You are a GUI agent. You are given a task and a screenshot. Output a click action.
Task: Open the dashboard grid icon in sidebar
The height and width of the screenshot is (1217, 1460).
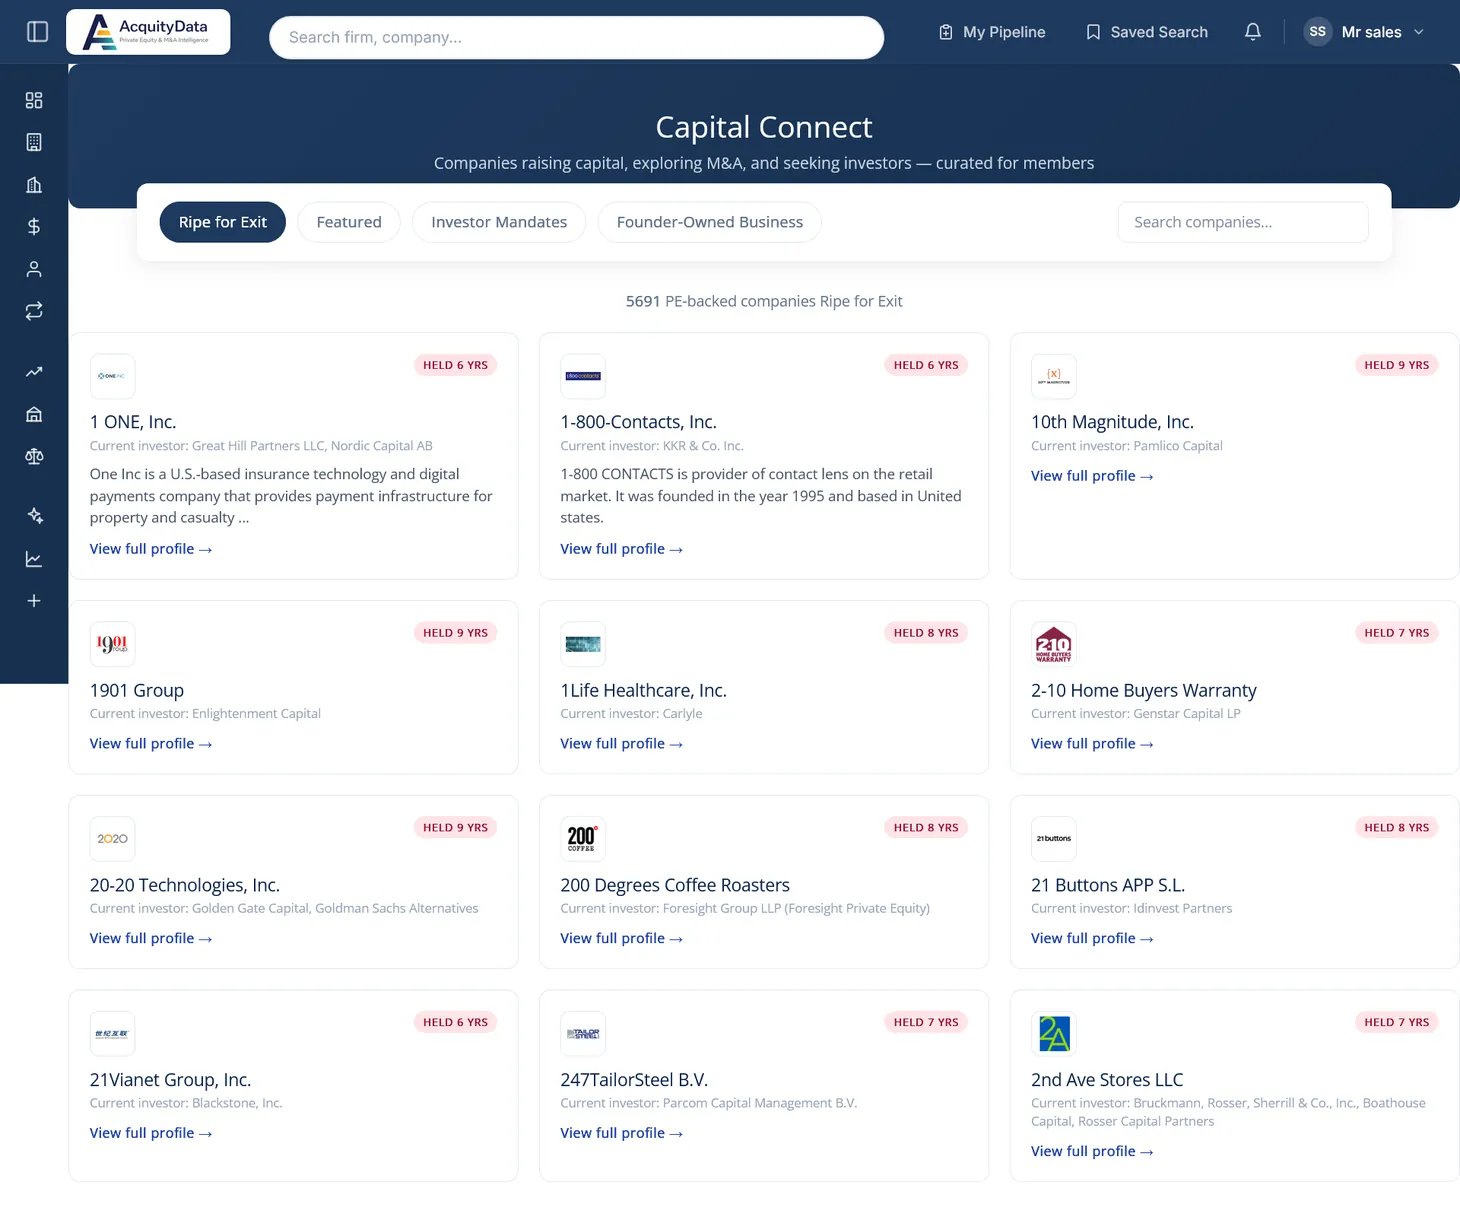34,100
